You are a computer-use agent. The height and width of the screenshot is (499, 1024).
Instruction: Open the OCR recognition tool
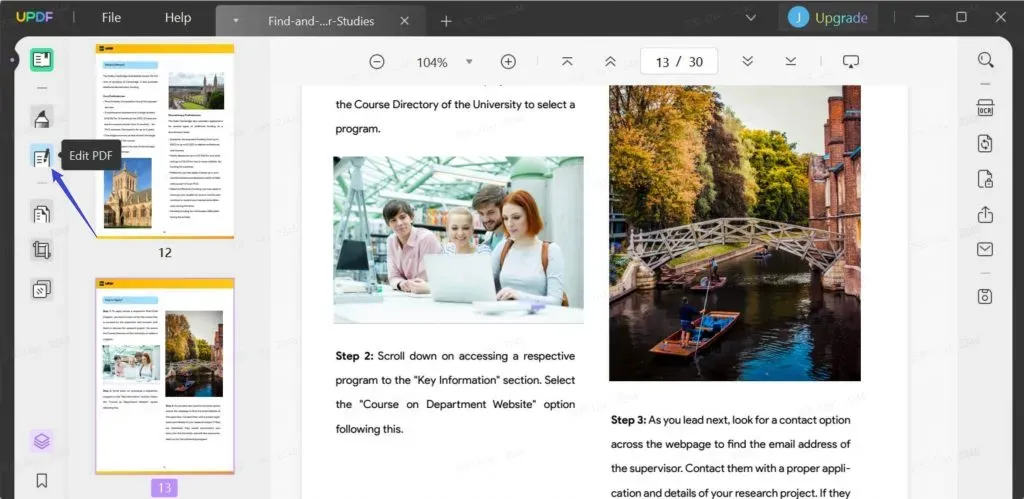pyautogui.click(x=985, y=107)
